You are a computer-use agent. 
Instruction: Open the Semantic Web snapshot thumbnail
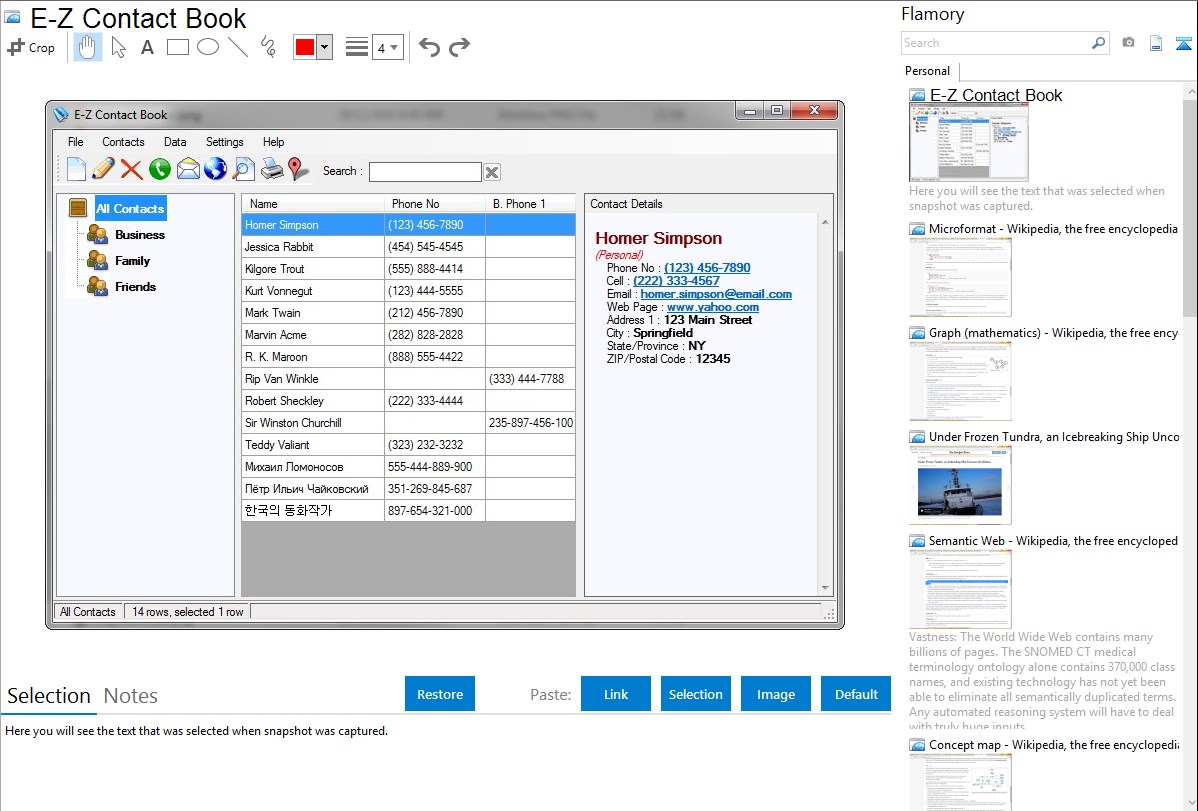960,589
